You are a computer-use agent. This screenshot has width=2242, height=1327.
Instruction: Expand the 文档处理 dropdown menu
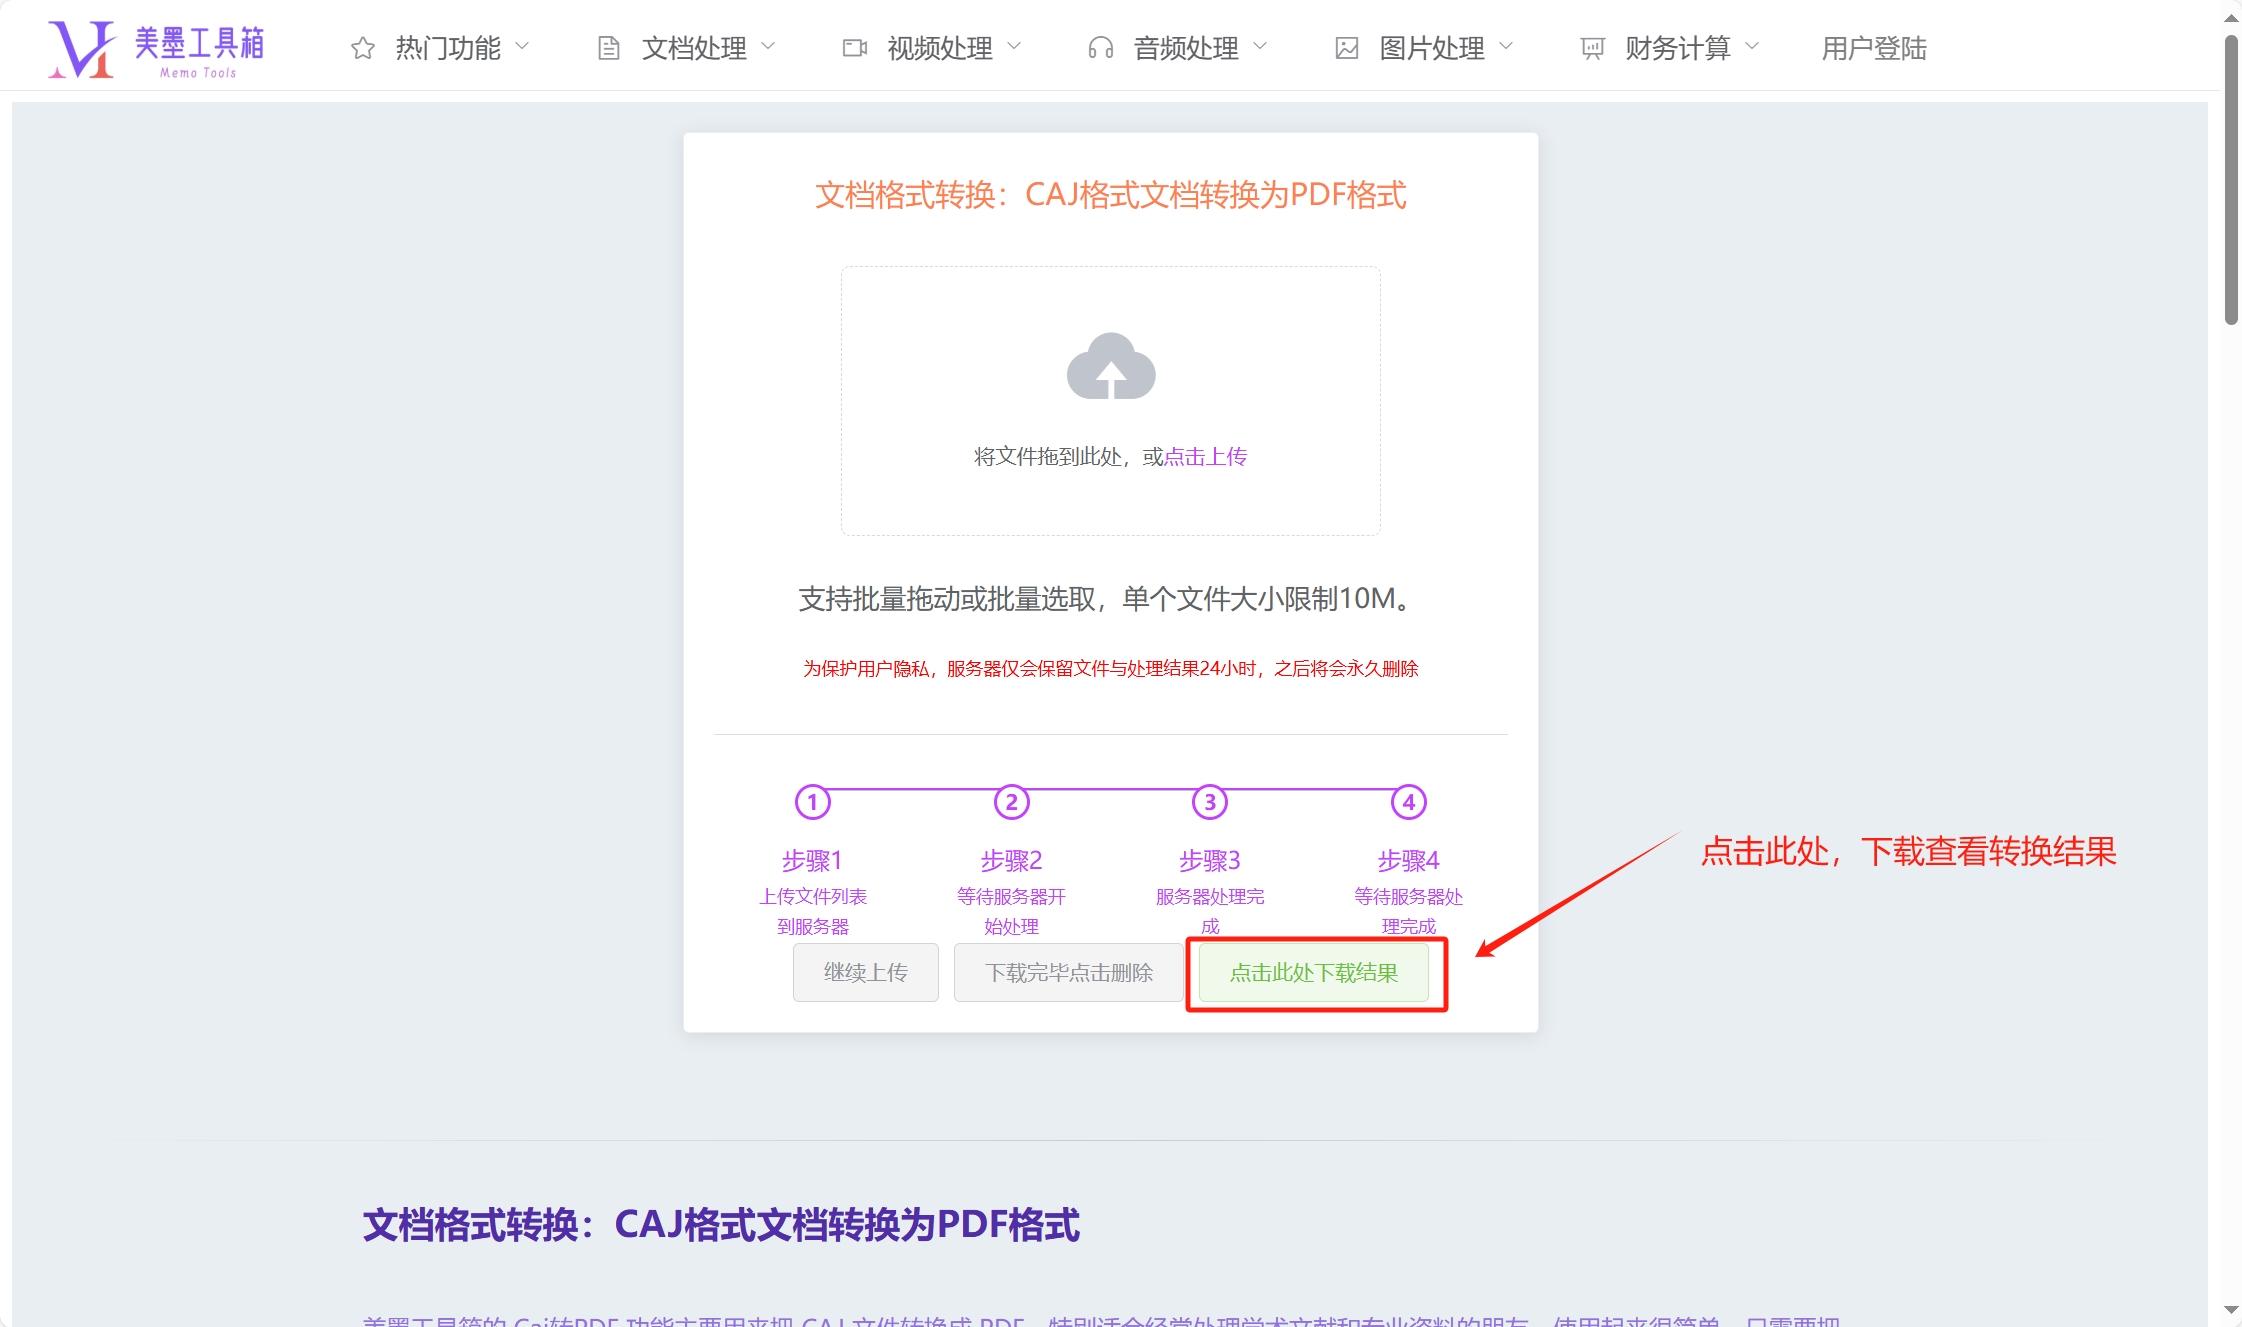click(x=768, y=46)
